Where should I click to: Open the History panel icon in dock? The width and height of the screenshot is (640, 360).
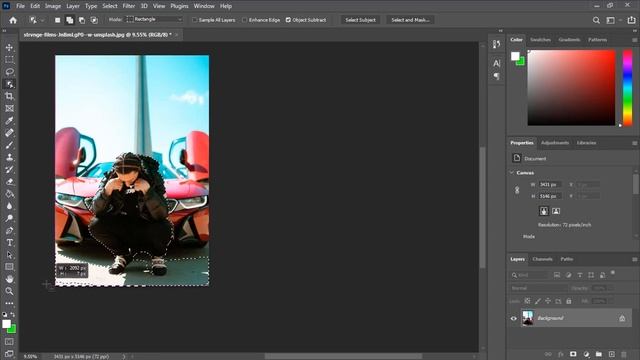tap(496, 44)
